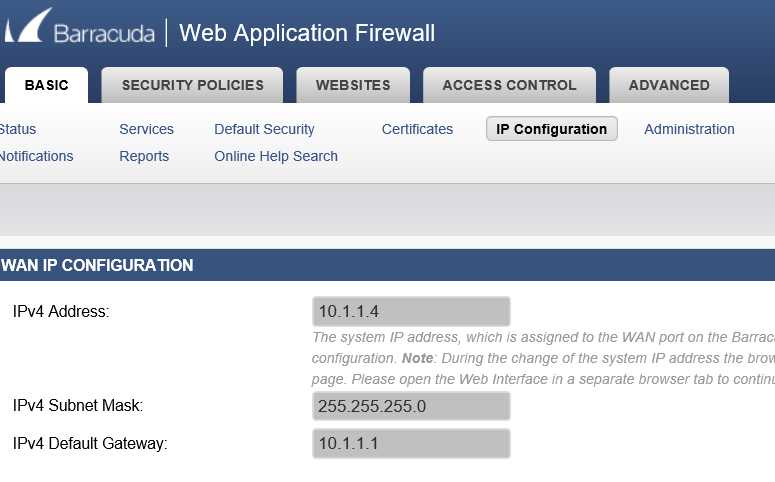
Task: Open the SECURITY POLICIES tab
Action: (192, 85)
